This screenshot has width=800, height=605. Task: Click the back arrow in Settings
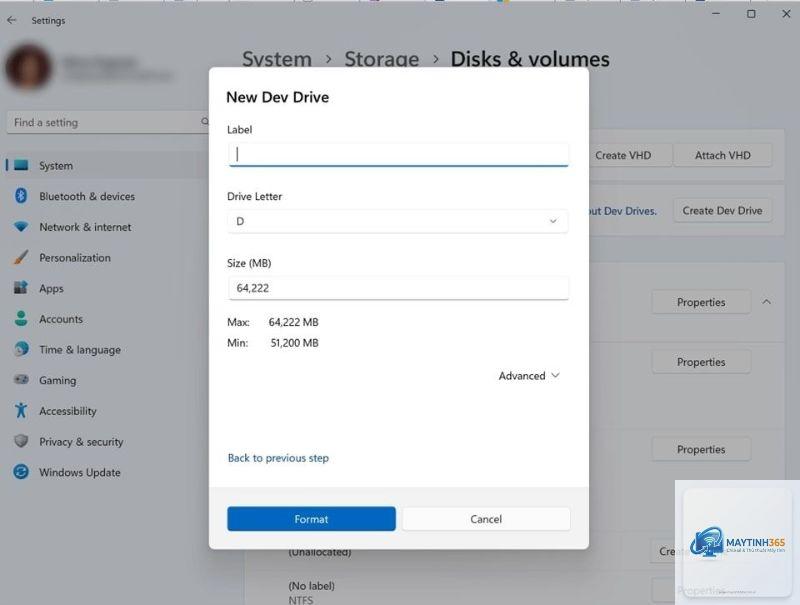[x=12, y=20]
